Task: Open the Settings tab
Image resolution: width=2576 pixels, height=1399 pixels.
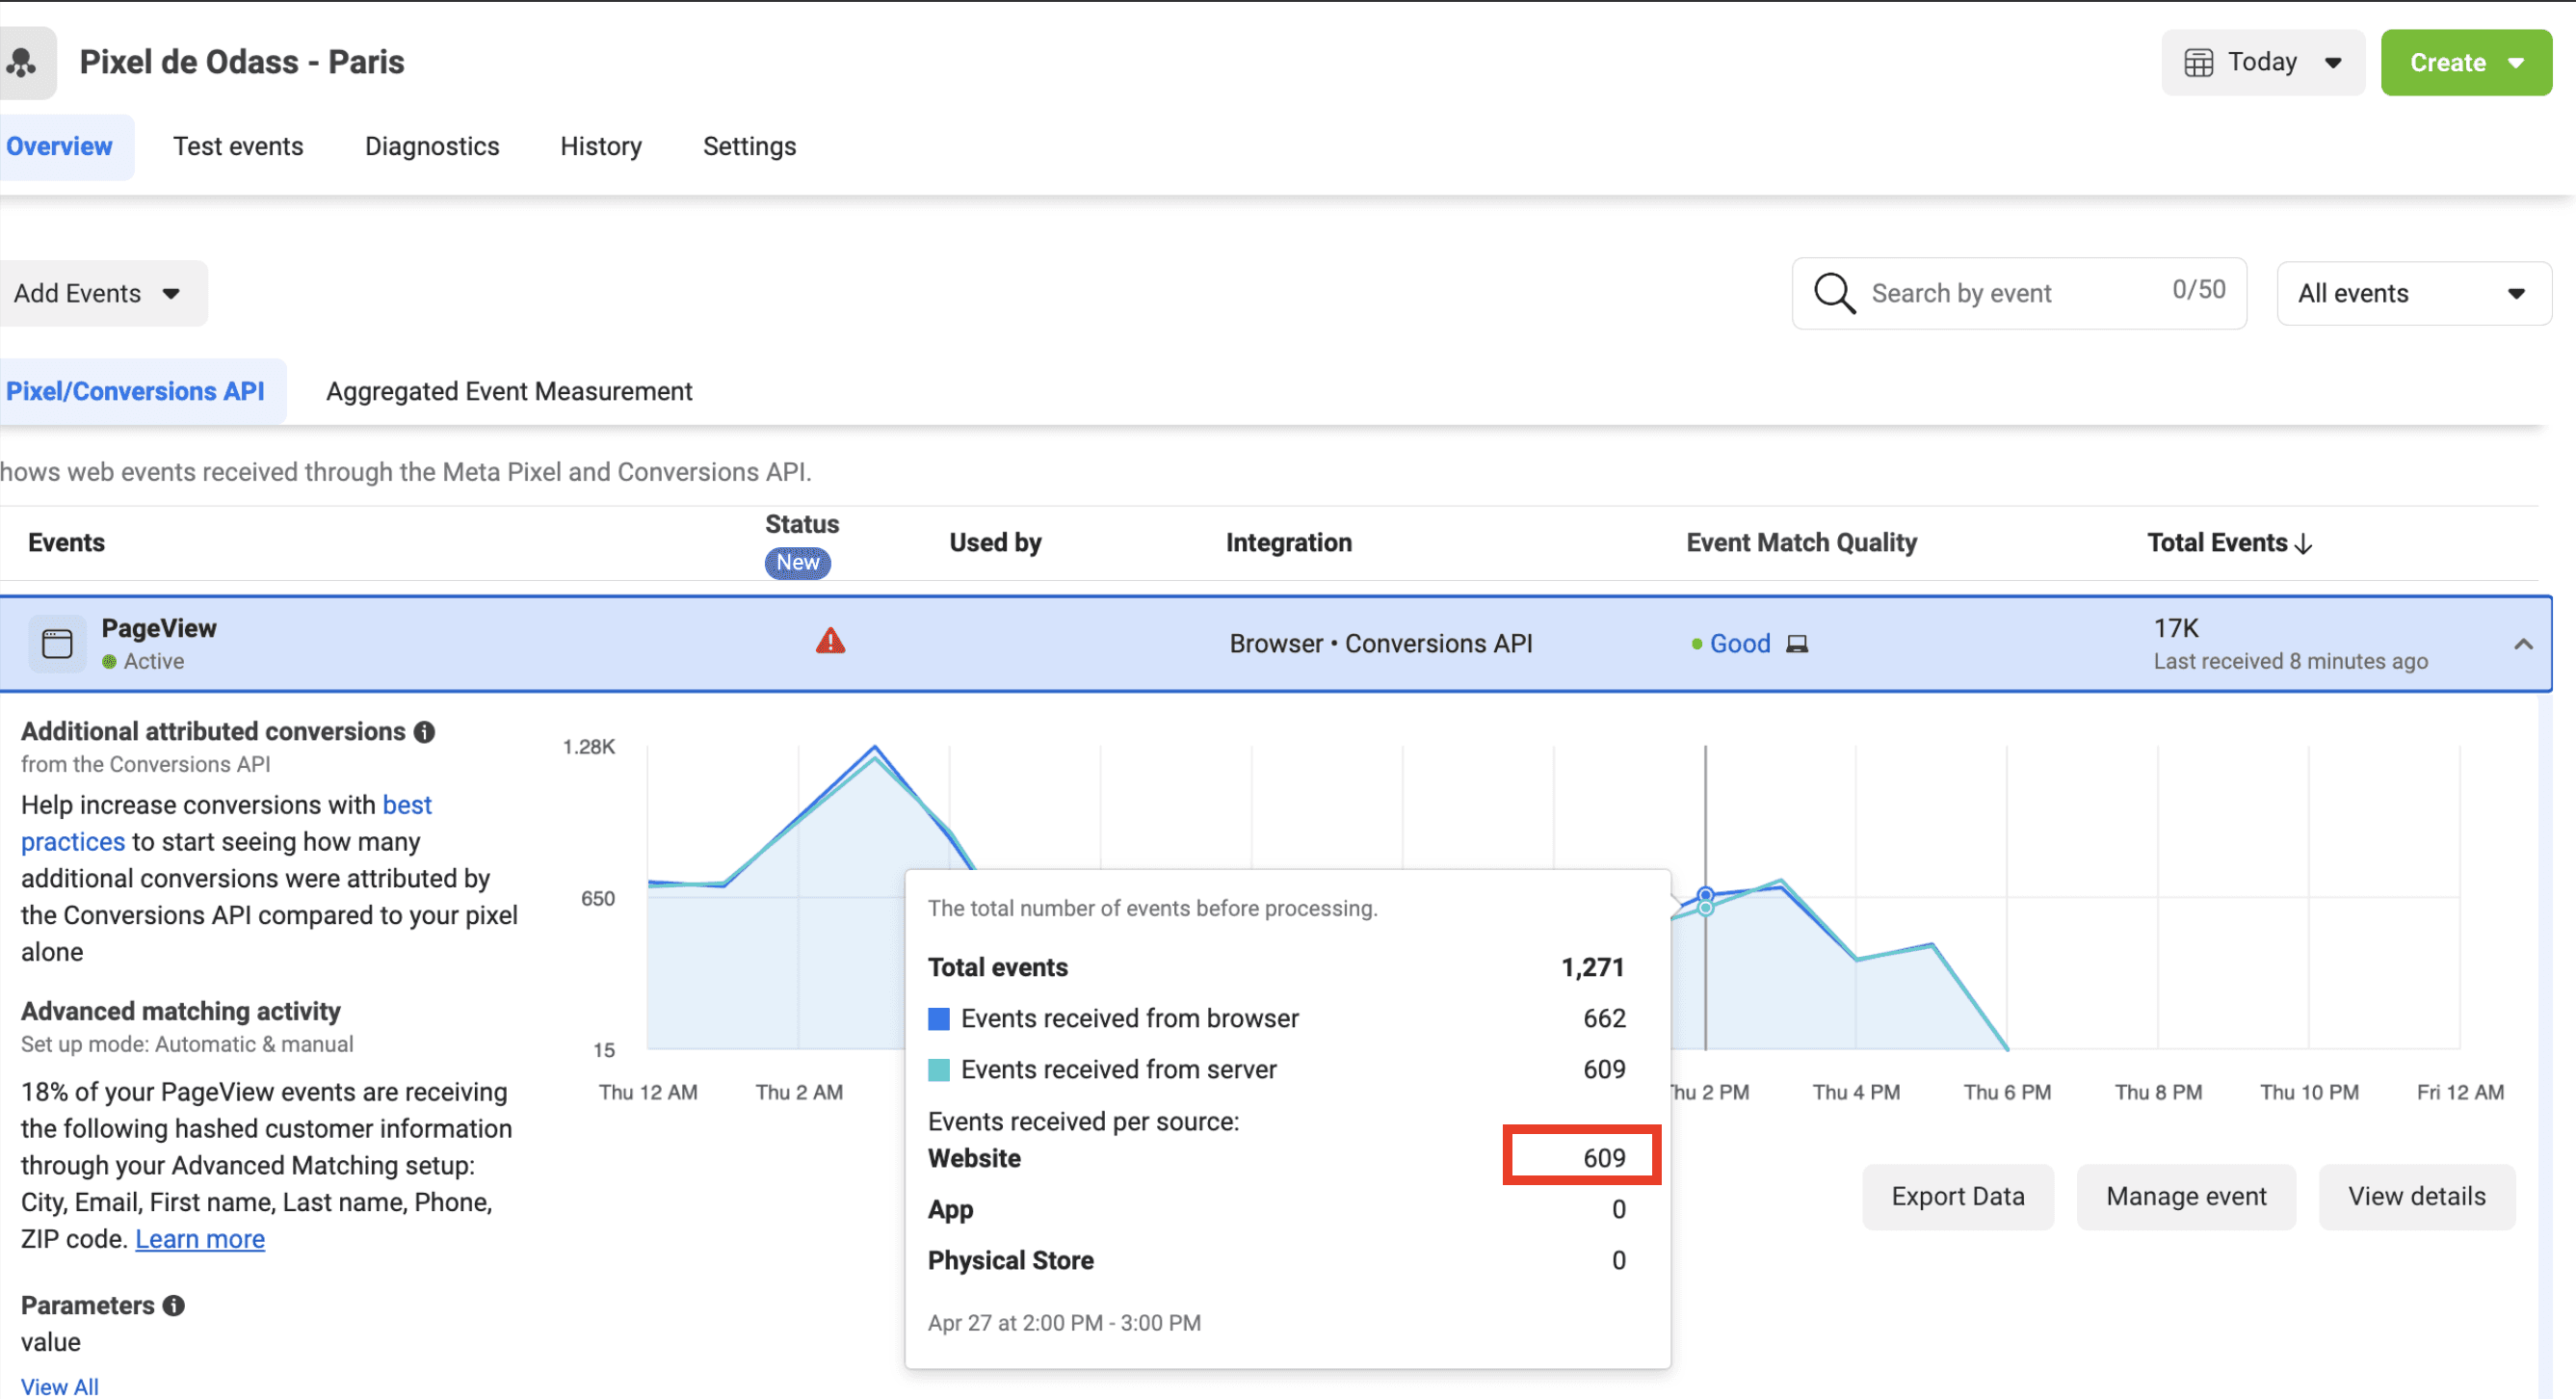Action: tap(750, 147)
